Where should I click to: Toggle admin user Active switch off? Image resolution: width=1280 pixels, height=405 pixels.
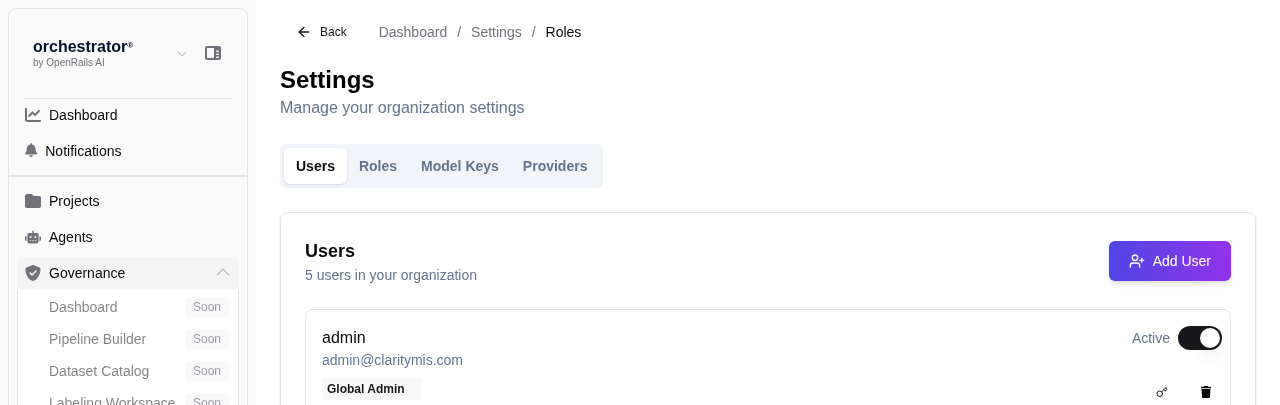[x=1199, y=338]
